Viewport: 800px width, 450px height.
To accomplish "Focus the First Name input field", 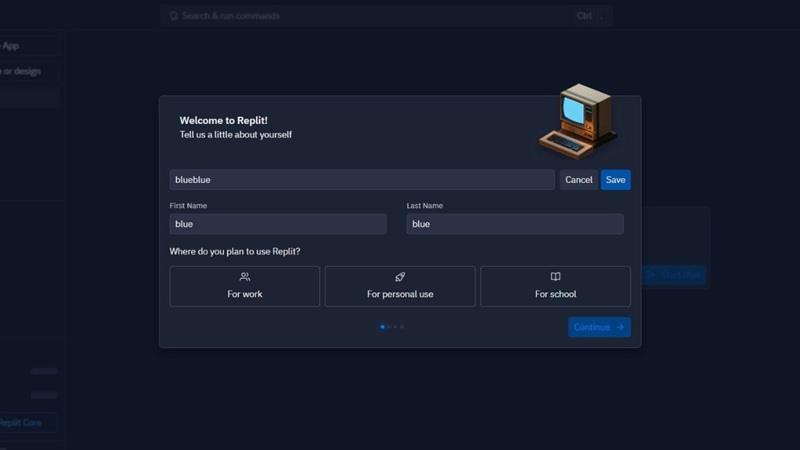I will coord(278,224).
